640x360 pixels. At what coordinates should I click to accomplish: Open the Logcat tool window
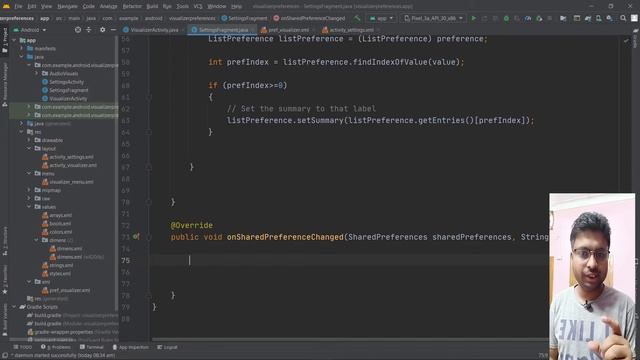pos(167,347)
